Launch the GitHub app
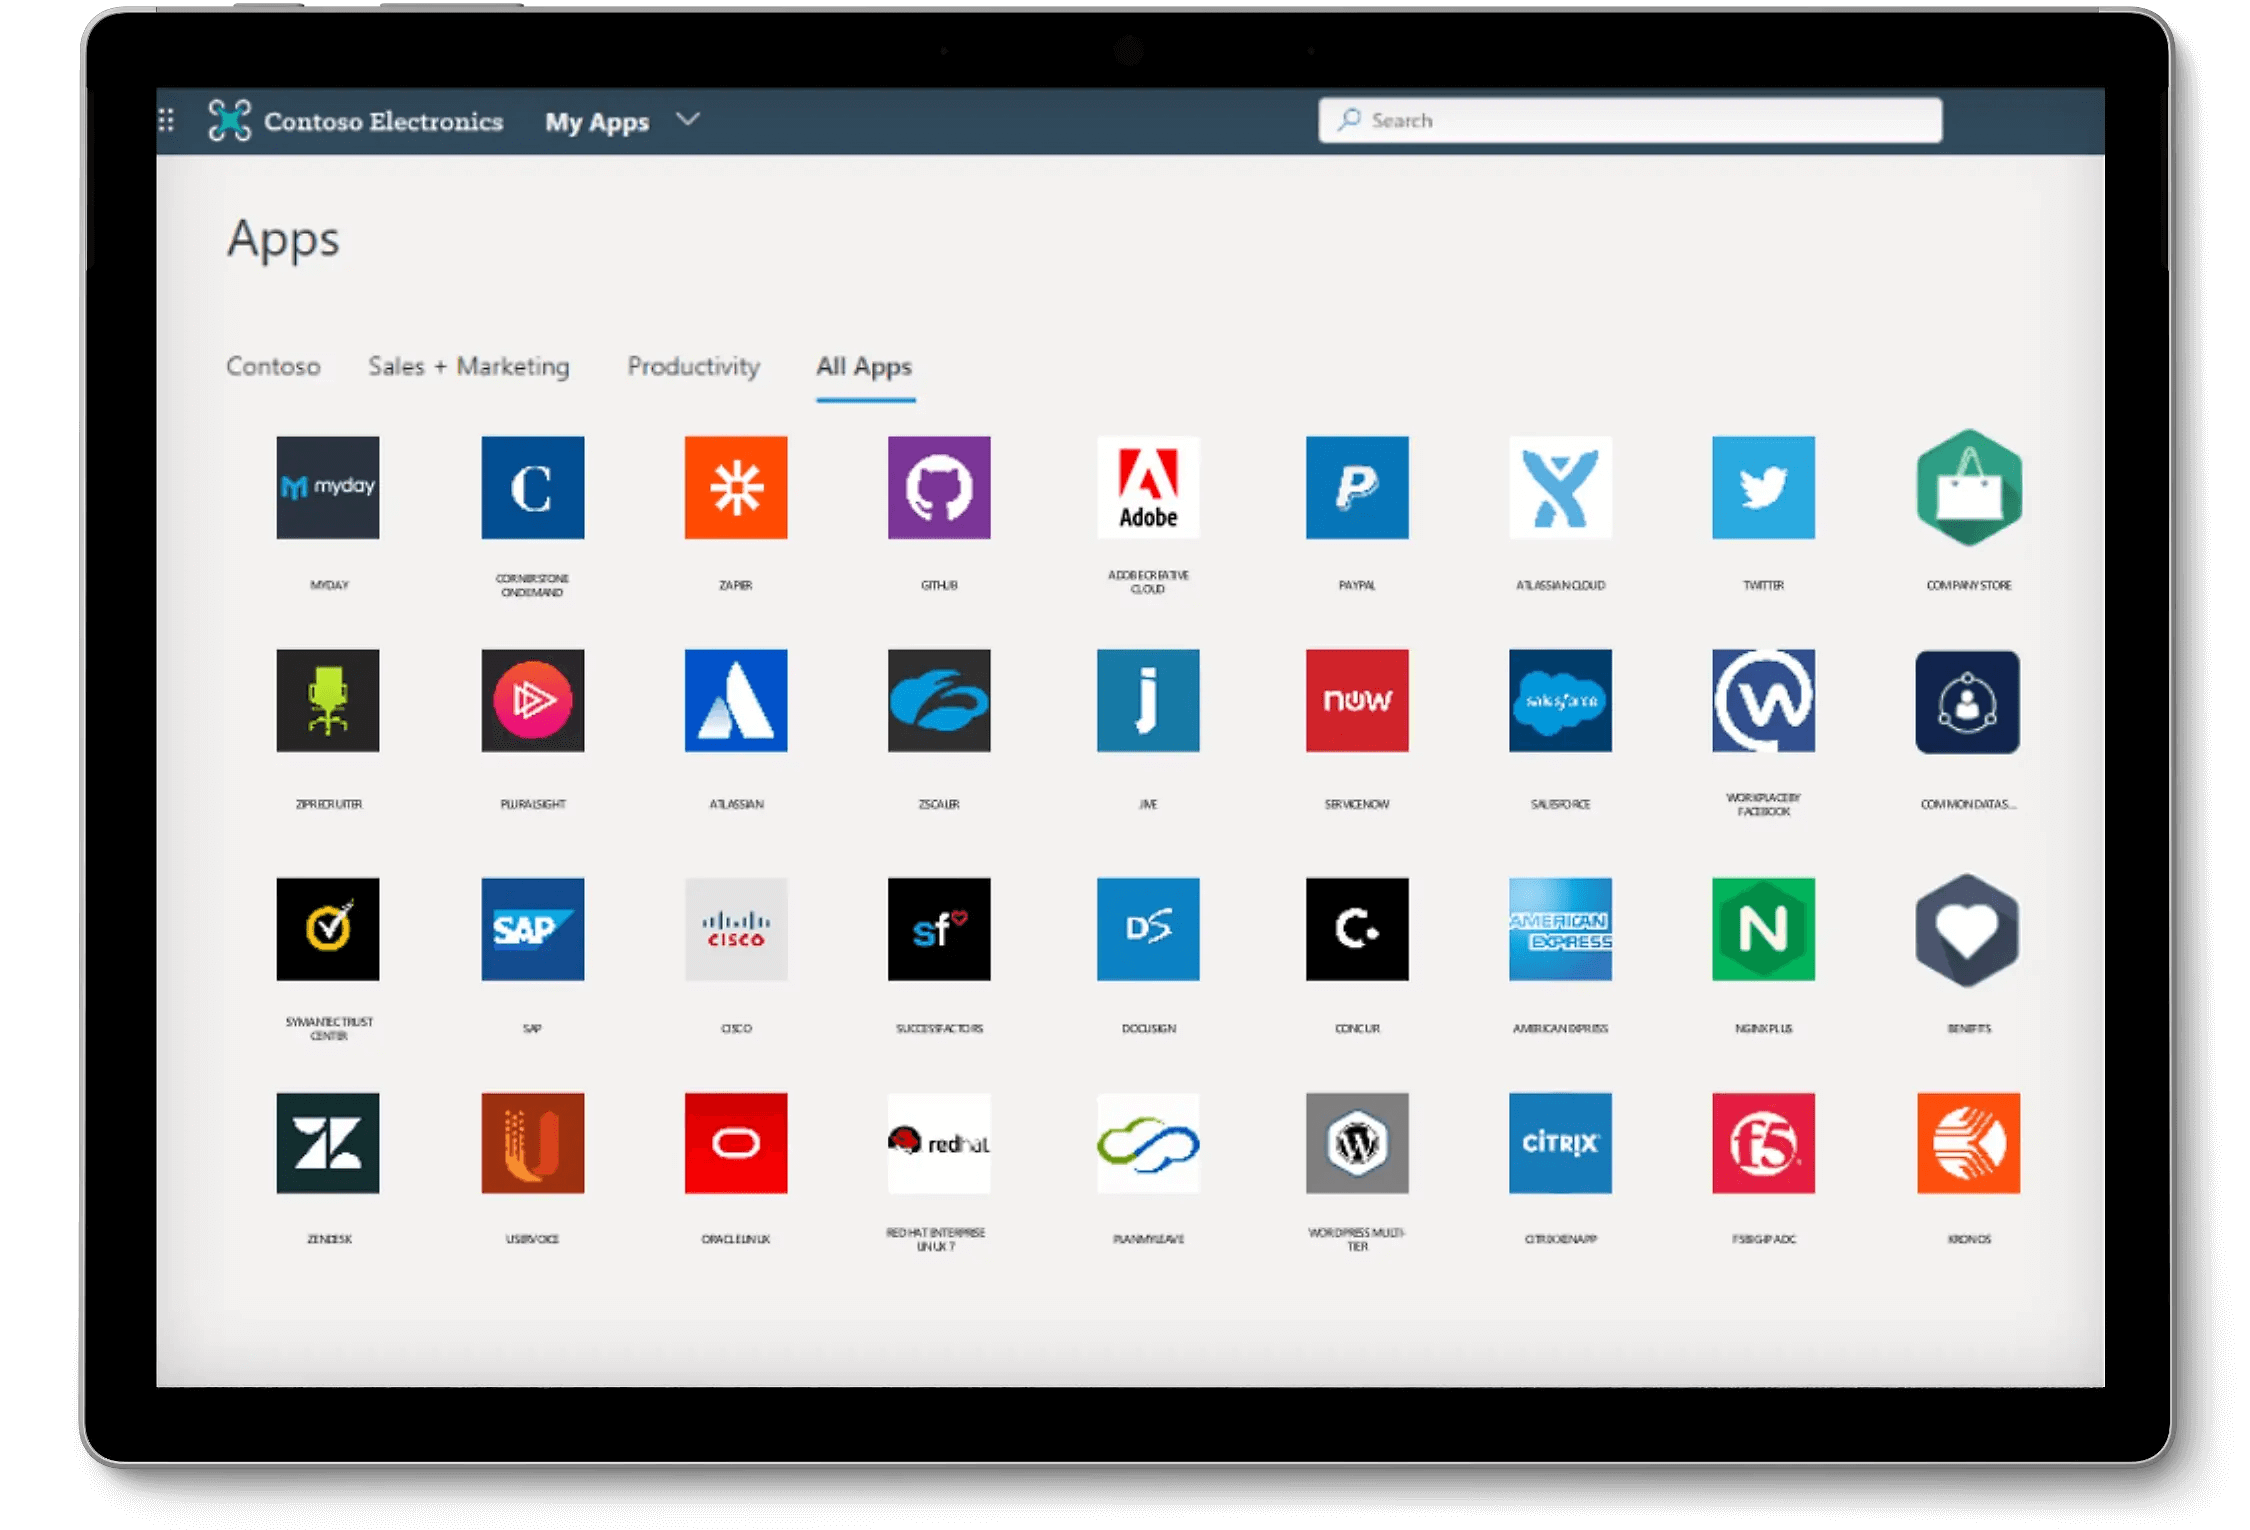 pos(939,487)
